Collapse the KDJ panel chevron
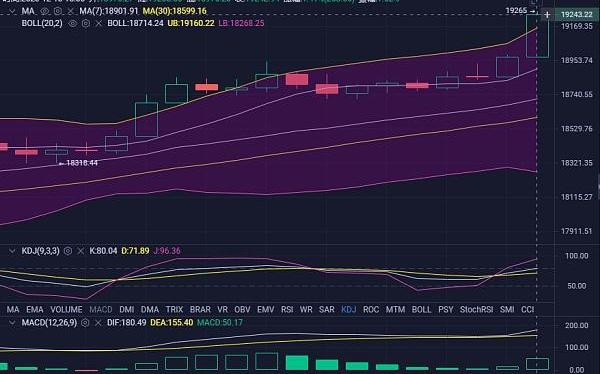 (12, 251)
